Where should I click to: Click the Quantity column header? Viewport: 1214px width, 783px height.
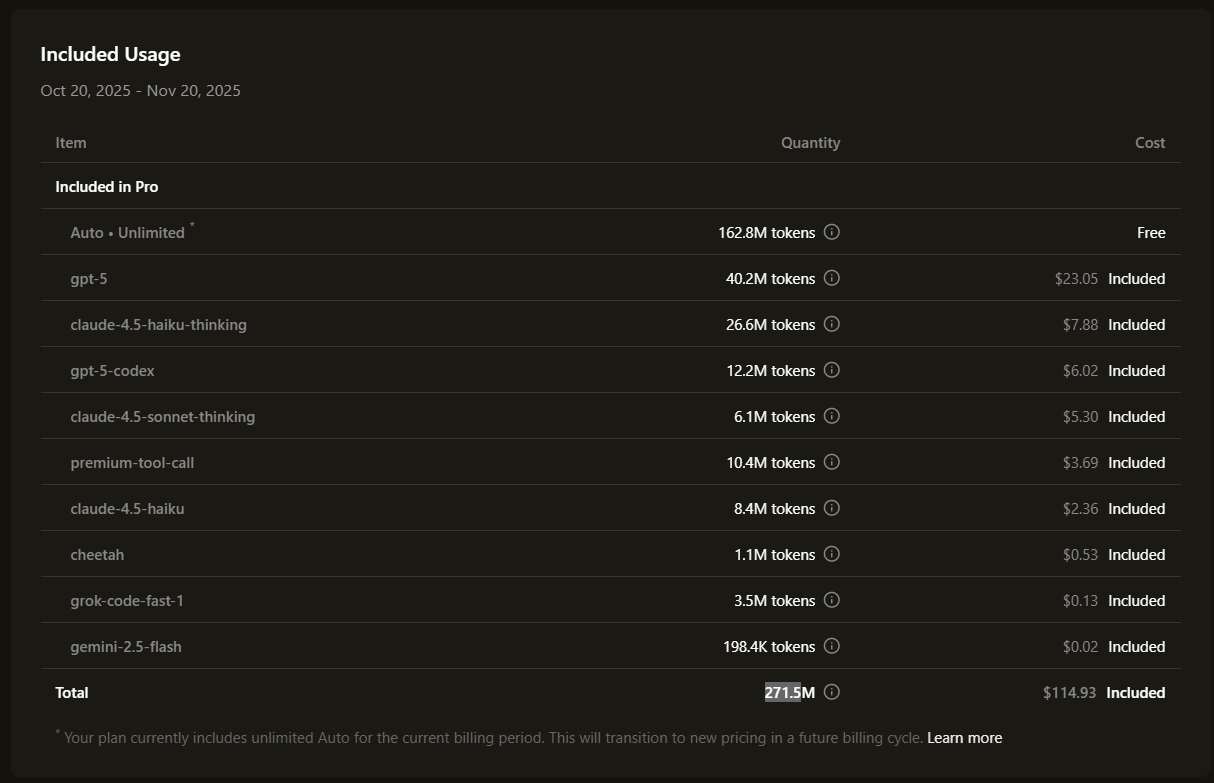[810, 143]
